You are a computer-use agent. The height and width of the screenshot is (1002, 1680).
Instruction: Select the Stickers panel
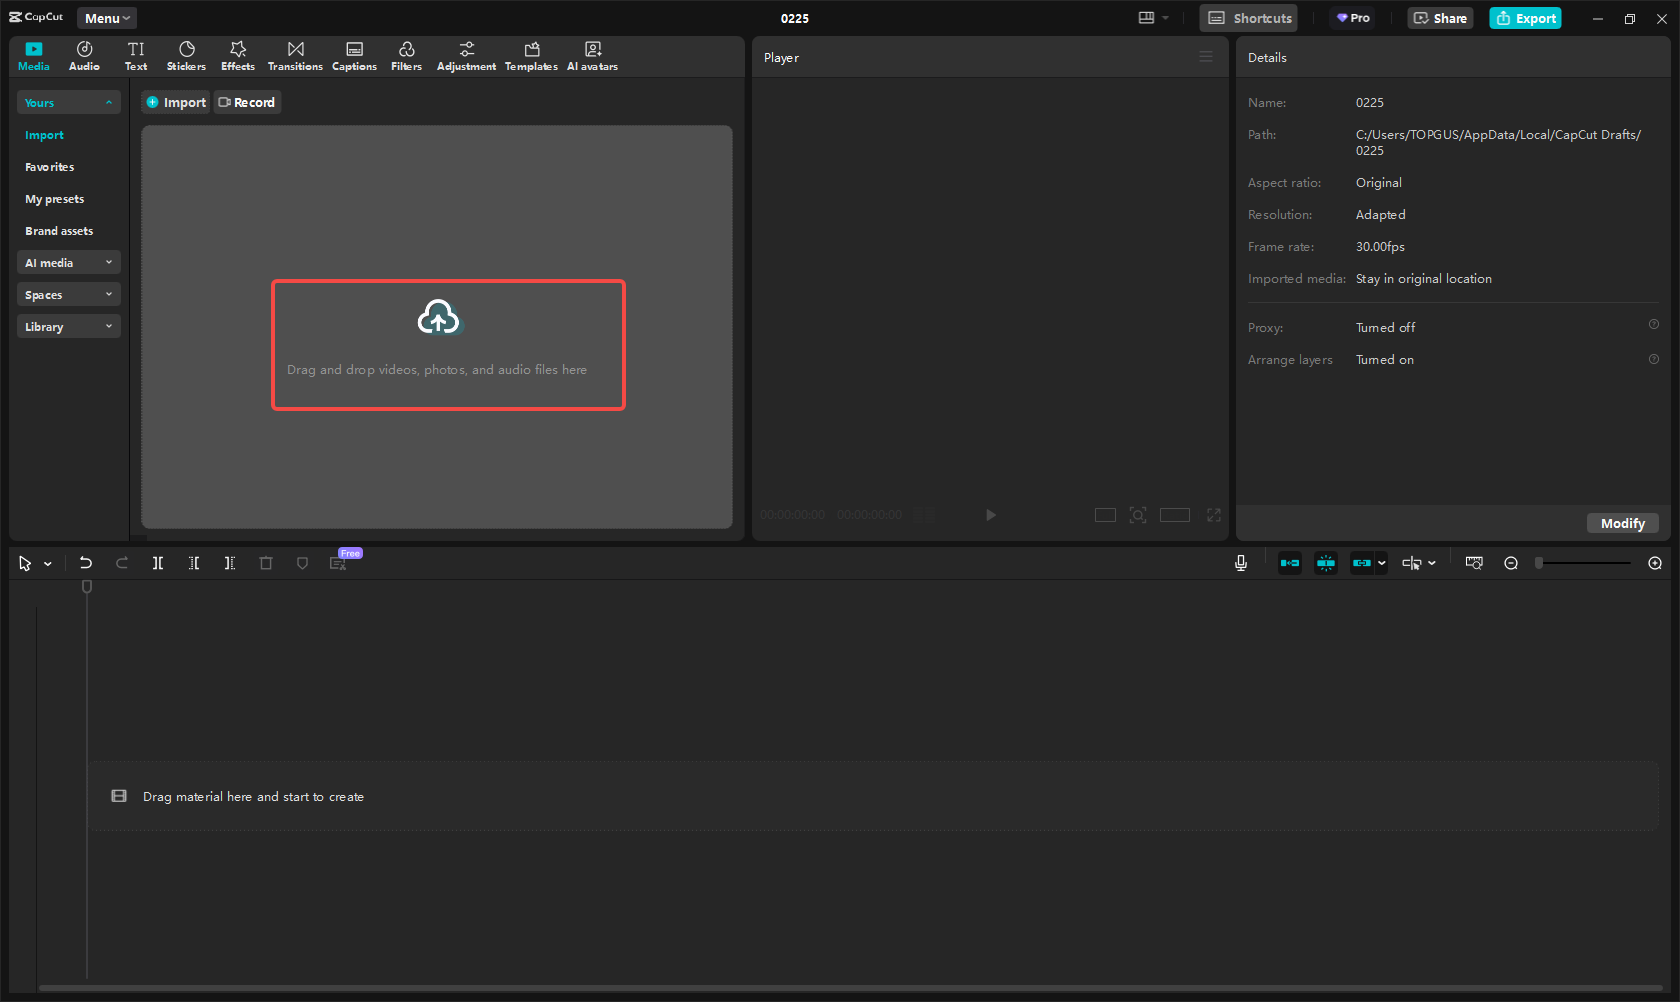pyautogui.click(x=186, y=55)
